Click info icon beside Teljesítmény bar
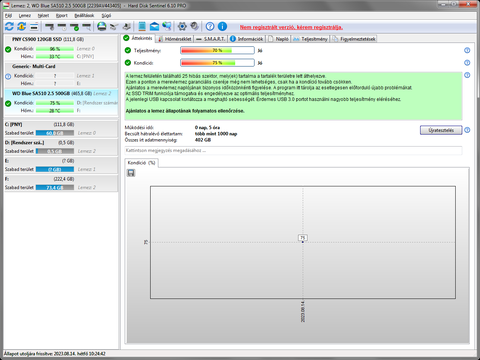 467,50
